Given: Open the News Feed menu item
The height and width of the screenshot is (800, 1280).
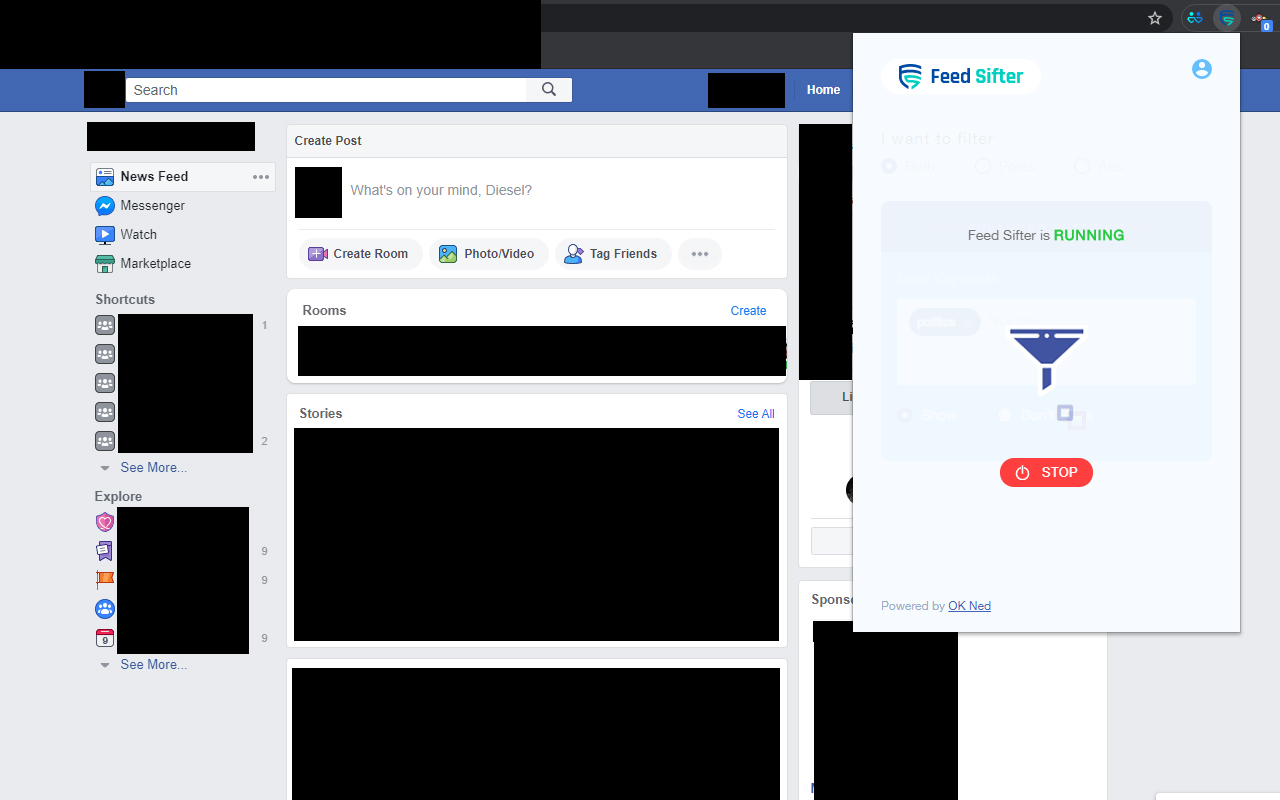Looking at the screenshot, I should coord(183,177).
